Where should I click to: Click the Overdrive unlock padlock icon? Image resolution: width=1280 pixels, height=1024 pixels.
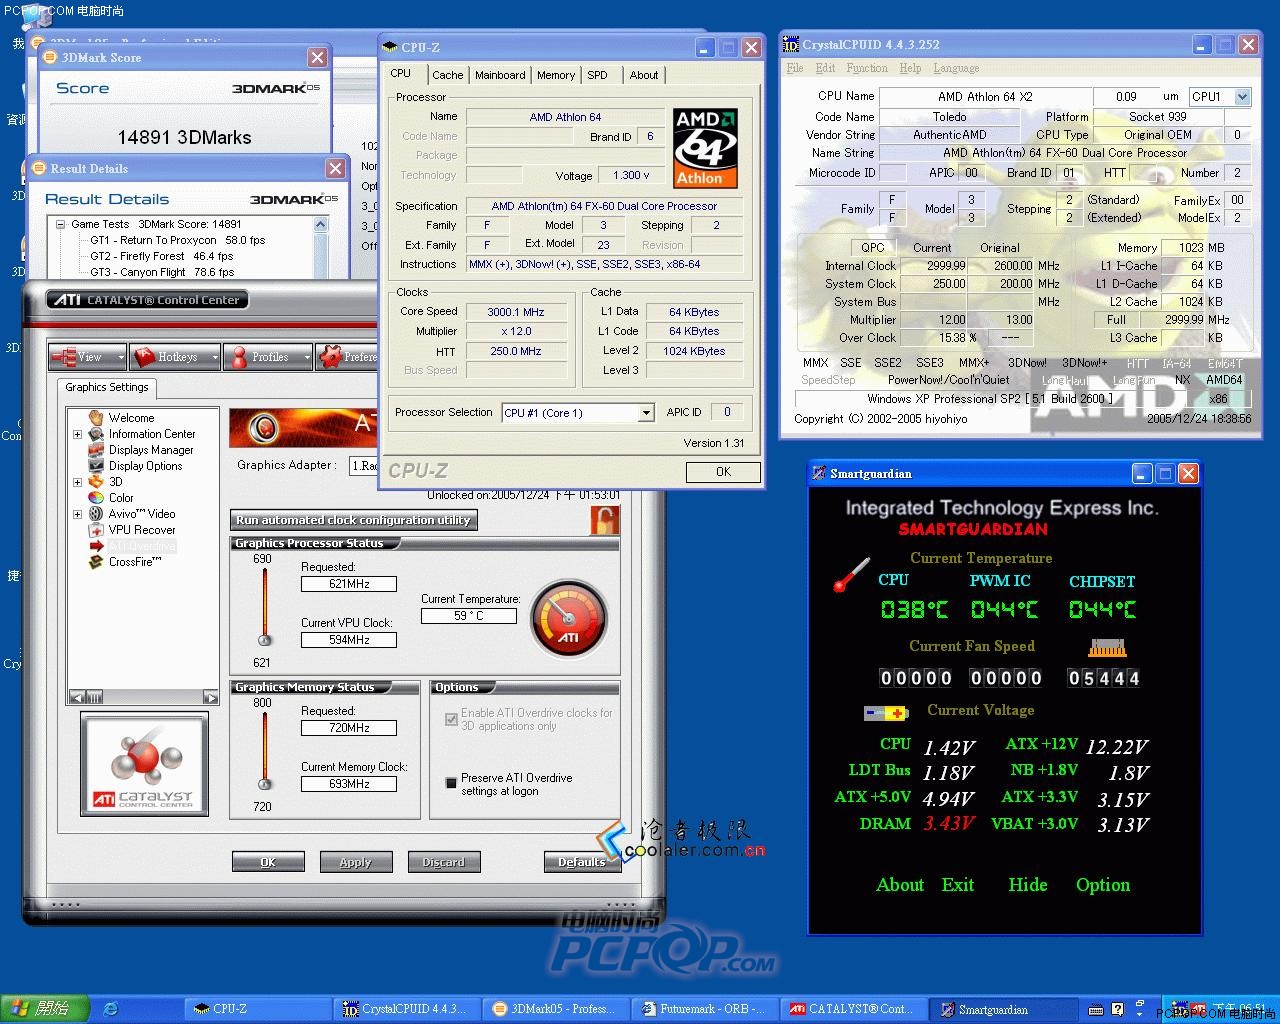pos(604,519)
